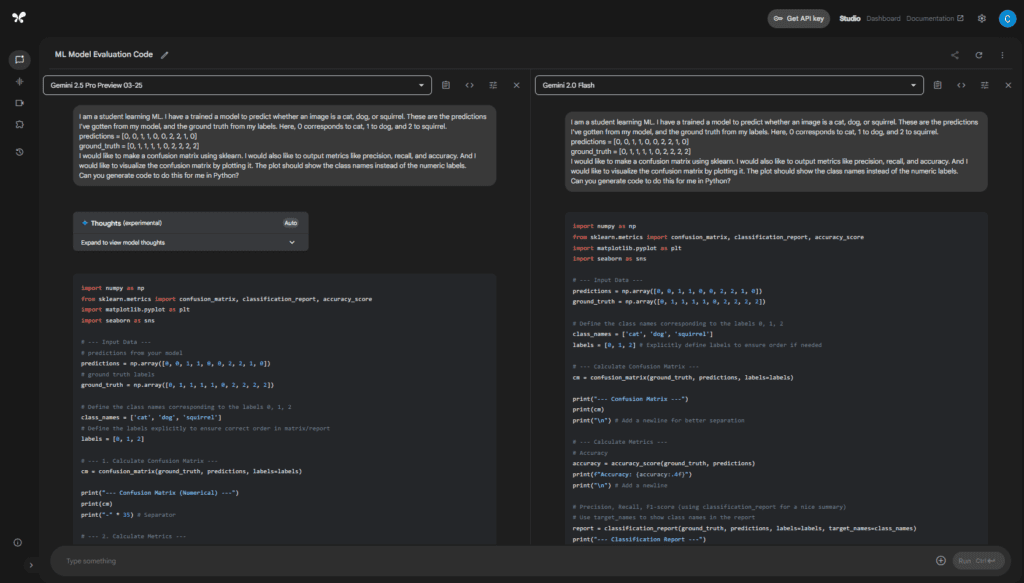Click the Thoughts (experimental) header
Viewport: 1024px width, 583px height.
[x=126, y=223]
